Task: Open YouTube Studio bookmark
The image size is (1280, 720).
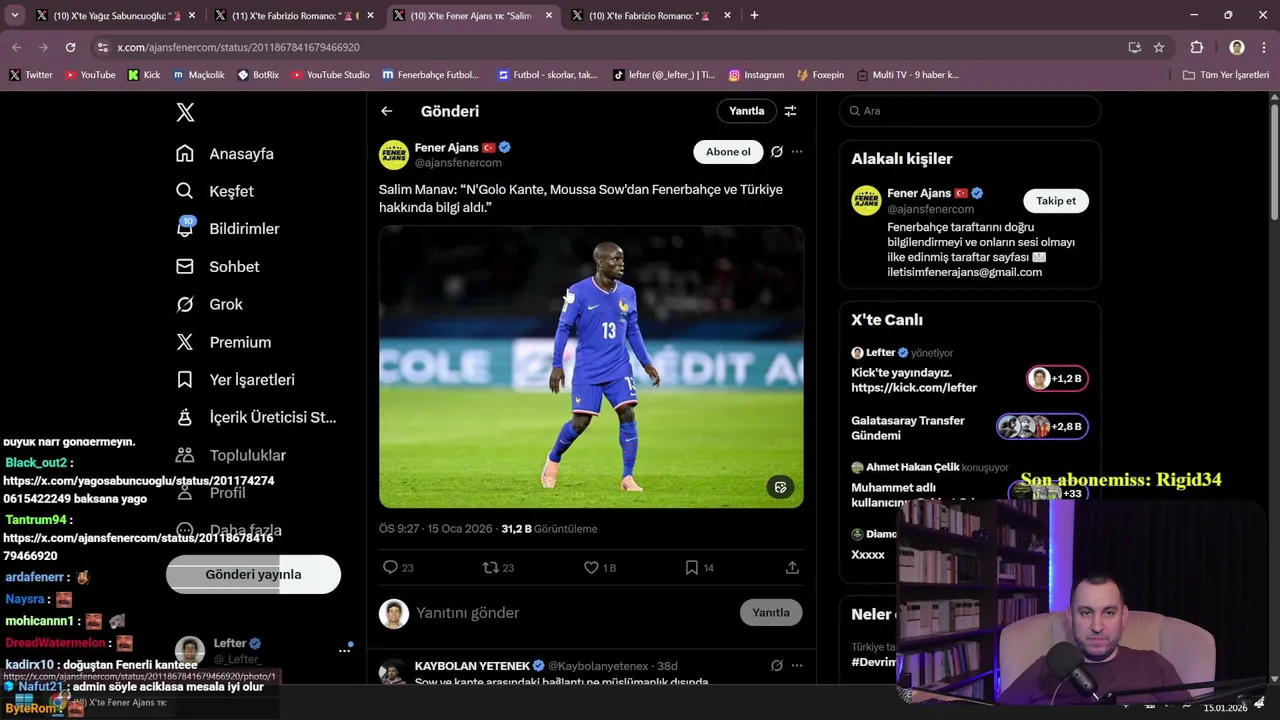Action: point(330,75)
